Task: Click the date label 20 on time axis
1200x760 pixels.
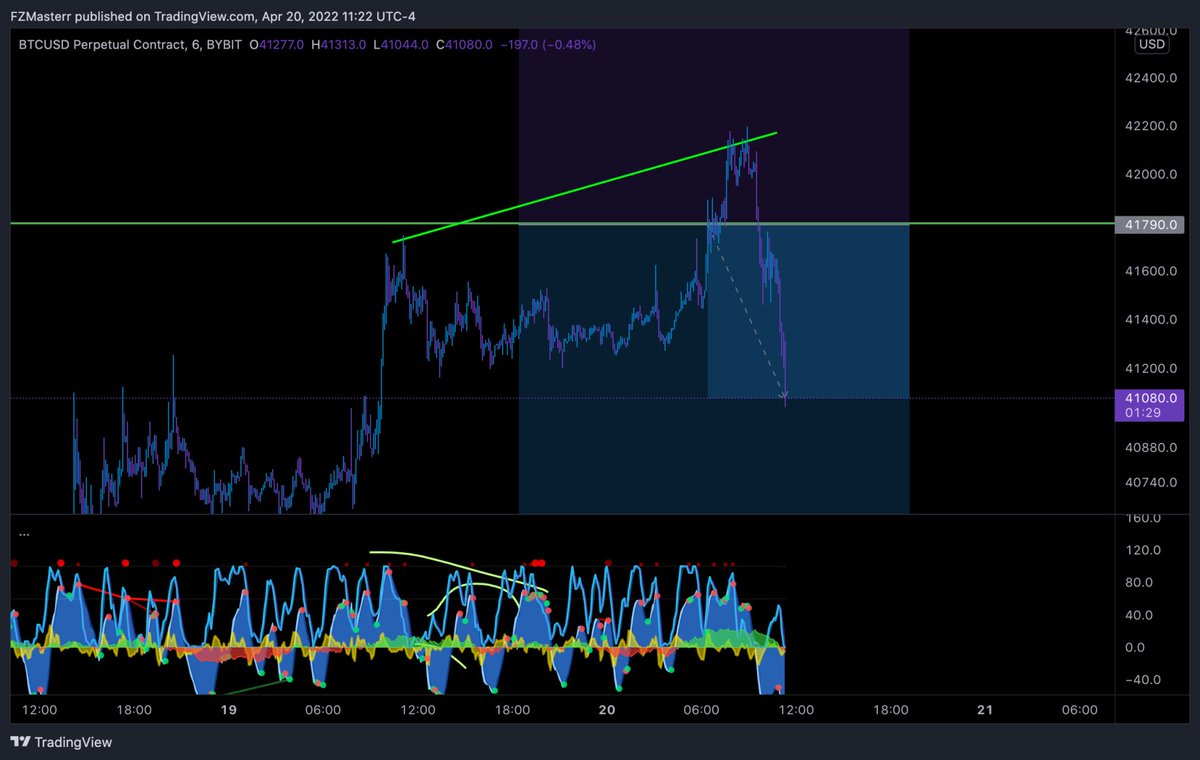Action: (x=606, y=710)
